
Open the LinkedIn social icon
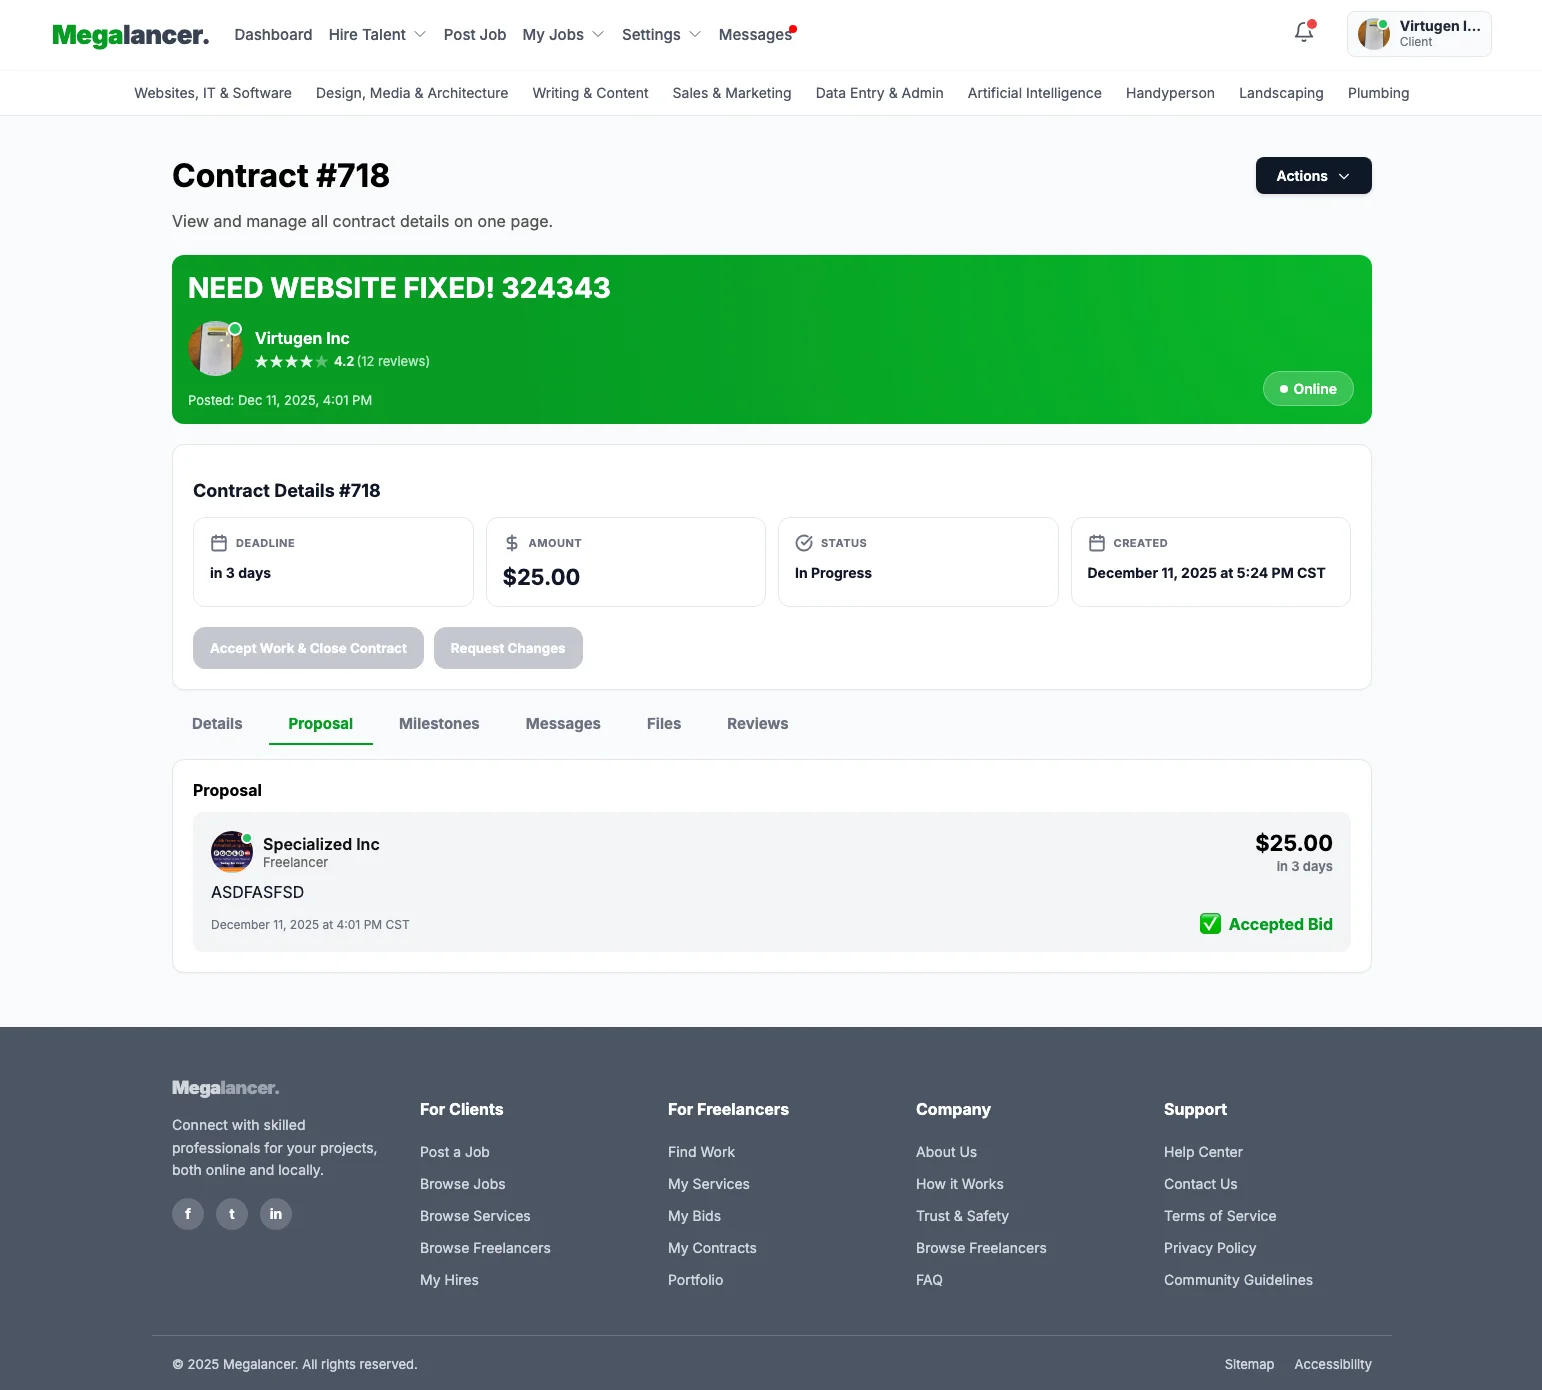coord(276,1214)
